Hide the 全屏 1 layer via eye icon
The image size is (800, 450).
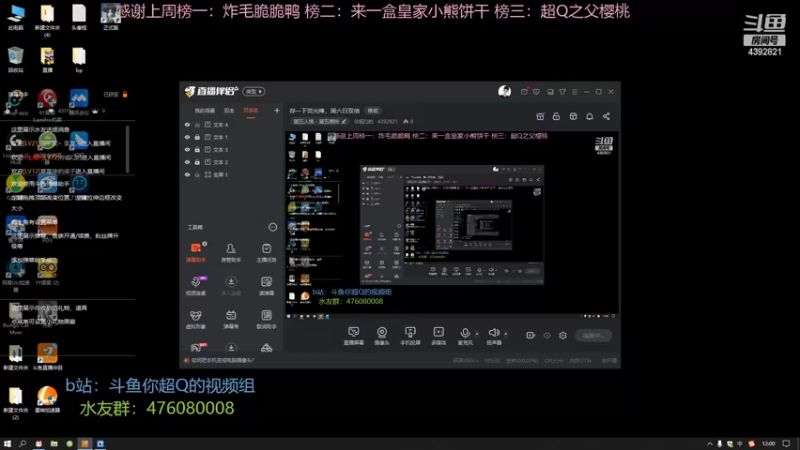187,174
